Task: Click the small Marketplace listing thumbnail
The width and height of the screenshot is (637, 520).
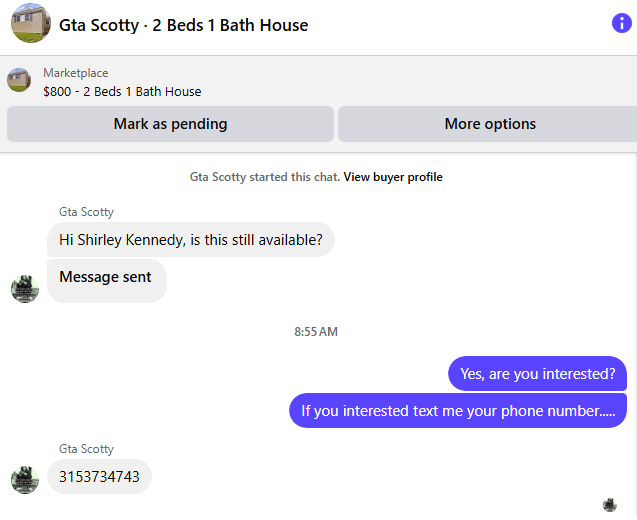Action: (19, 81)
